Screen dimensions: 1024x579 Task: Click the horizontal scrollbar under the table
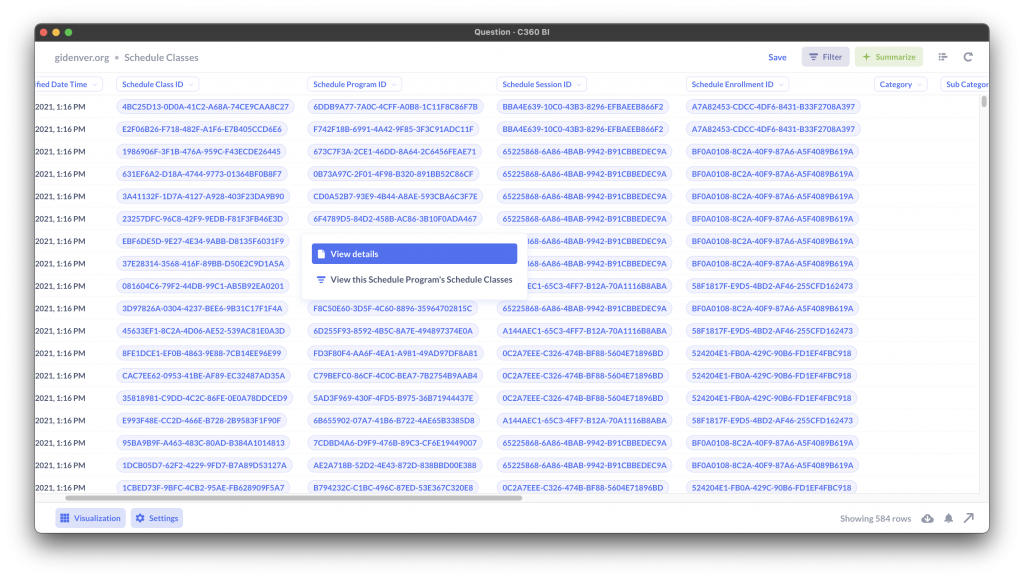(293, 498)
